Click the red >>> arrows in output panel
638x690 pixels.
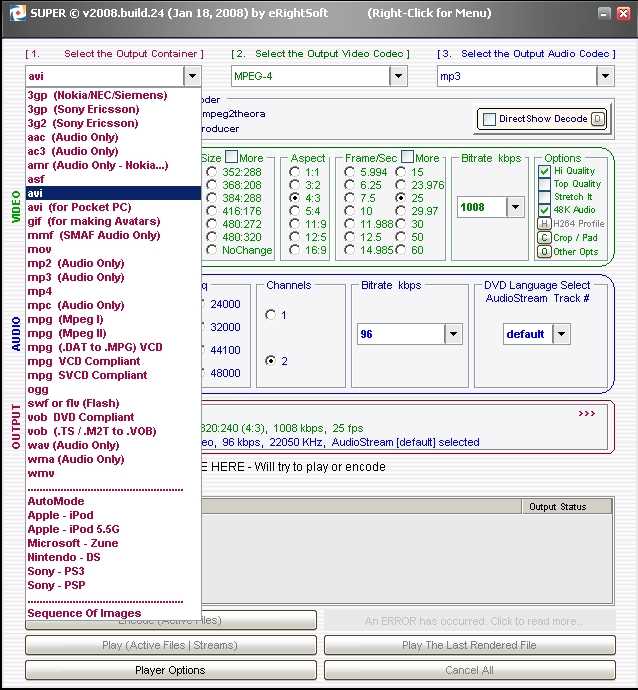point(586,413)
